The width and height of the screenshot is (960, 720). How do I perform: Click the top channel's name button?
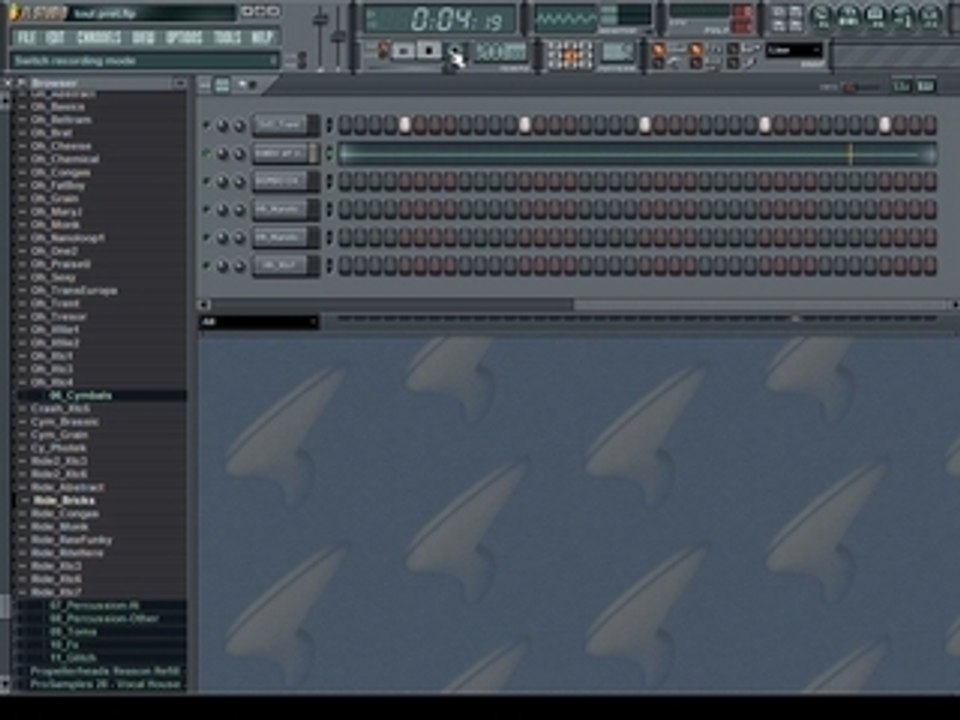[280, 125]
